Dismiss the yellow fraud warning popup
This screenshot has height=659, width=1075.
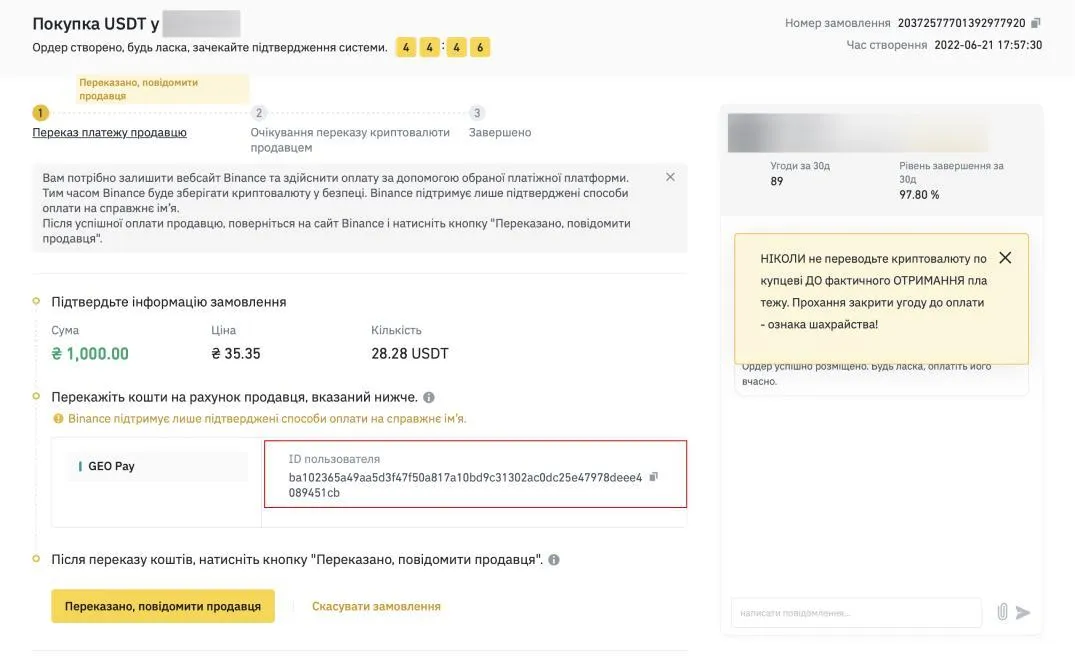(x=1005, y=258)
